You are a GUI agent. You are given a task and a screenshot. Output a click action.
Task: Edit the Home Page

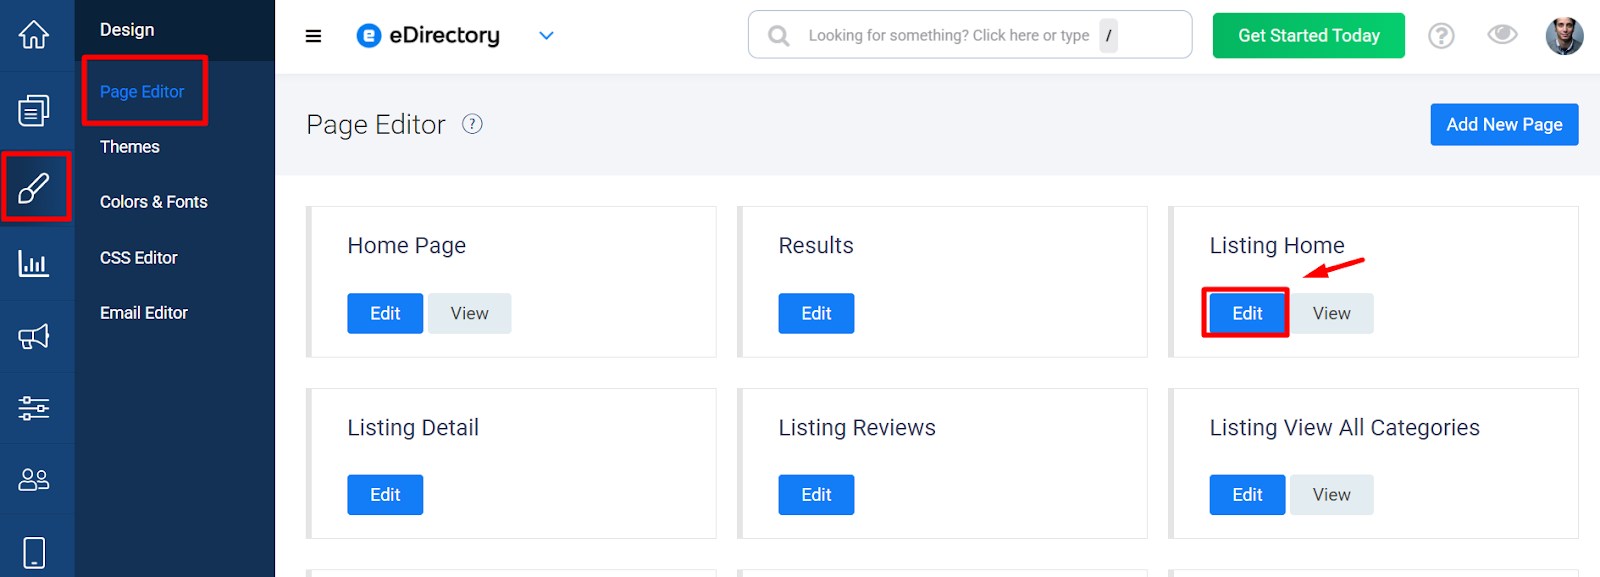pos(385,313)
